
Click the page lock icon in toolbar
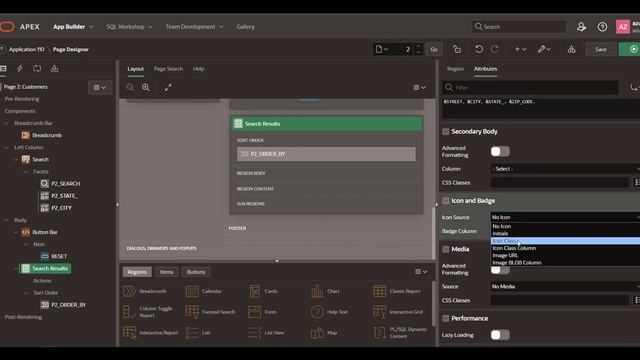coord(457,49)
